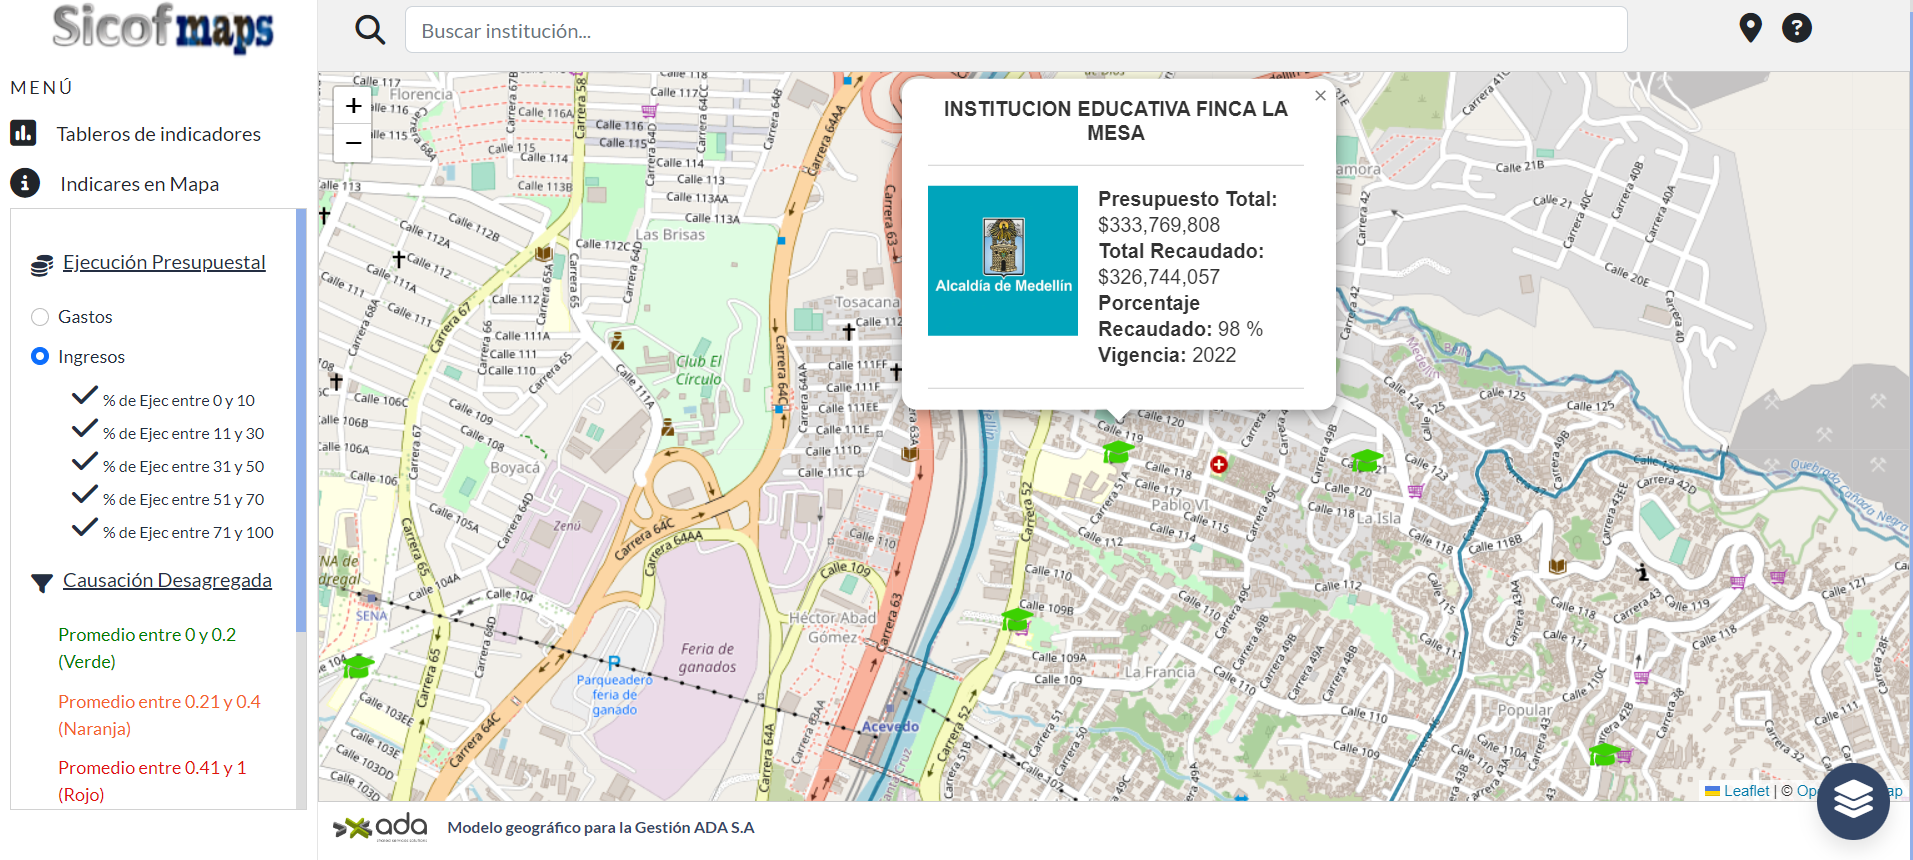Open Tableros de indicadores menu
The width and height of the screenshot is (1913, 860).
tap(158, 134)
